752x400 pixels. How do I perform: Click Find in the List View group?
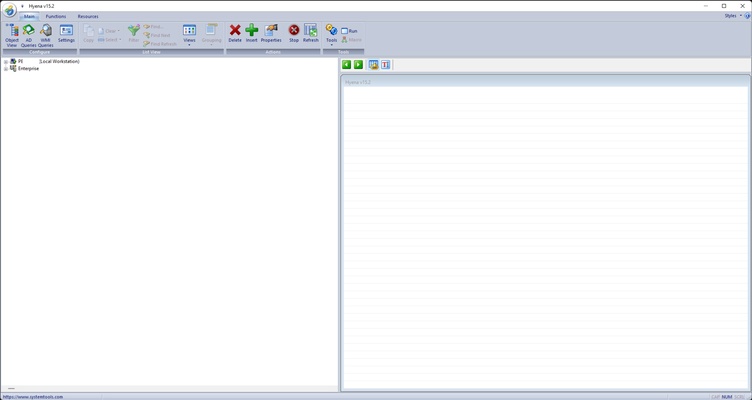[153, 27]
